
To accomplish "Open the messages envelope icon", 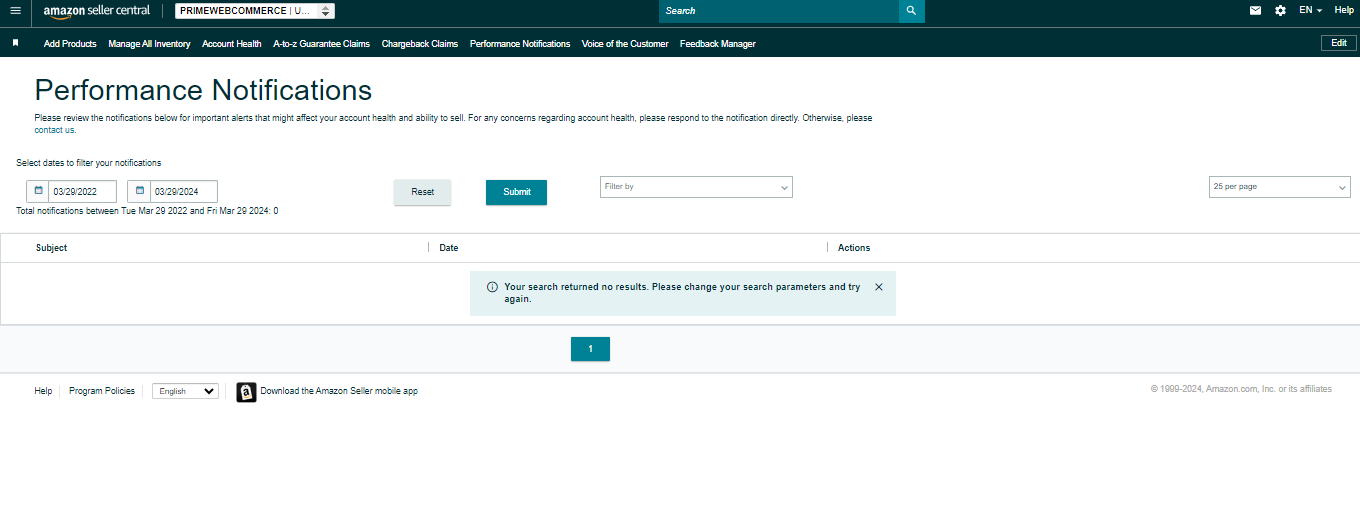I will point(1255,10).
